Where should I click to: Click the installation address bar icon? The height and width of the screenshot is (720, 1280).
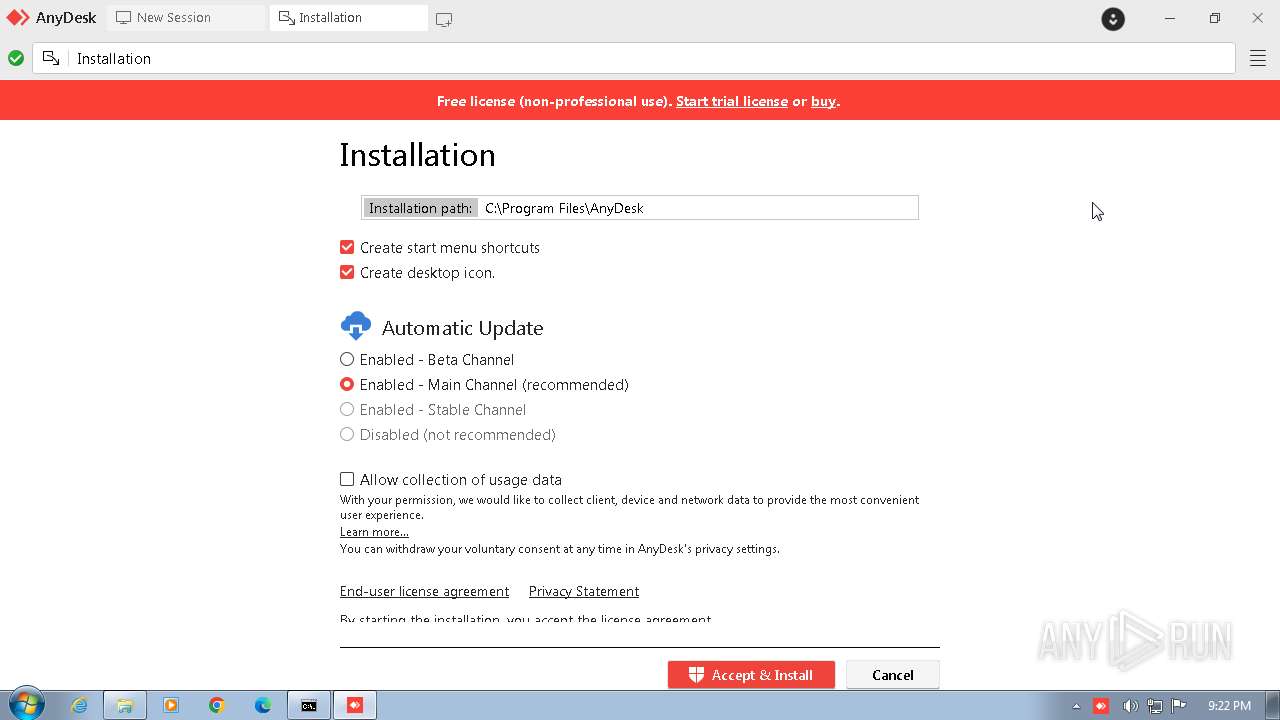pyautogui.click(x=51, y=58)
